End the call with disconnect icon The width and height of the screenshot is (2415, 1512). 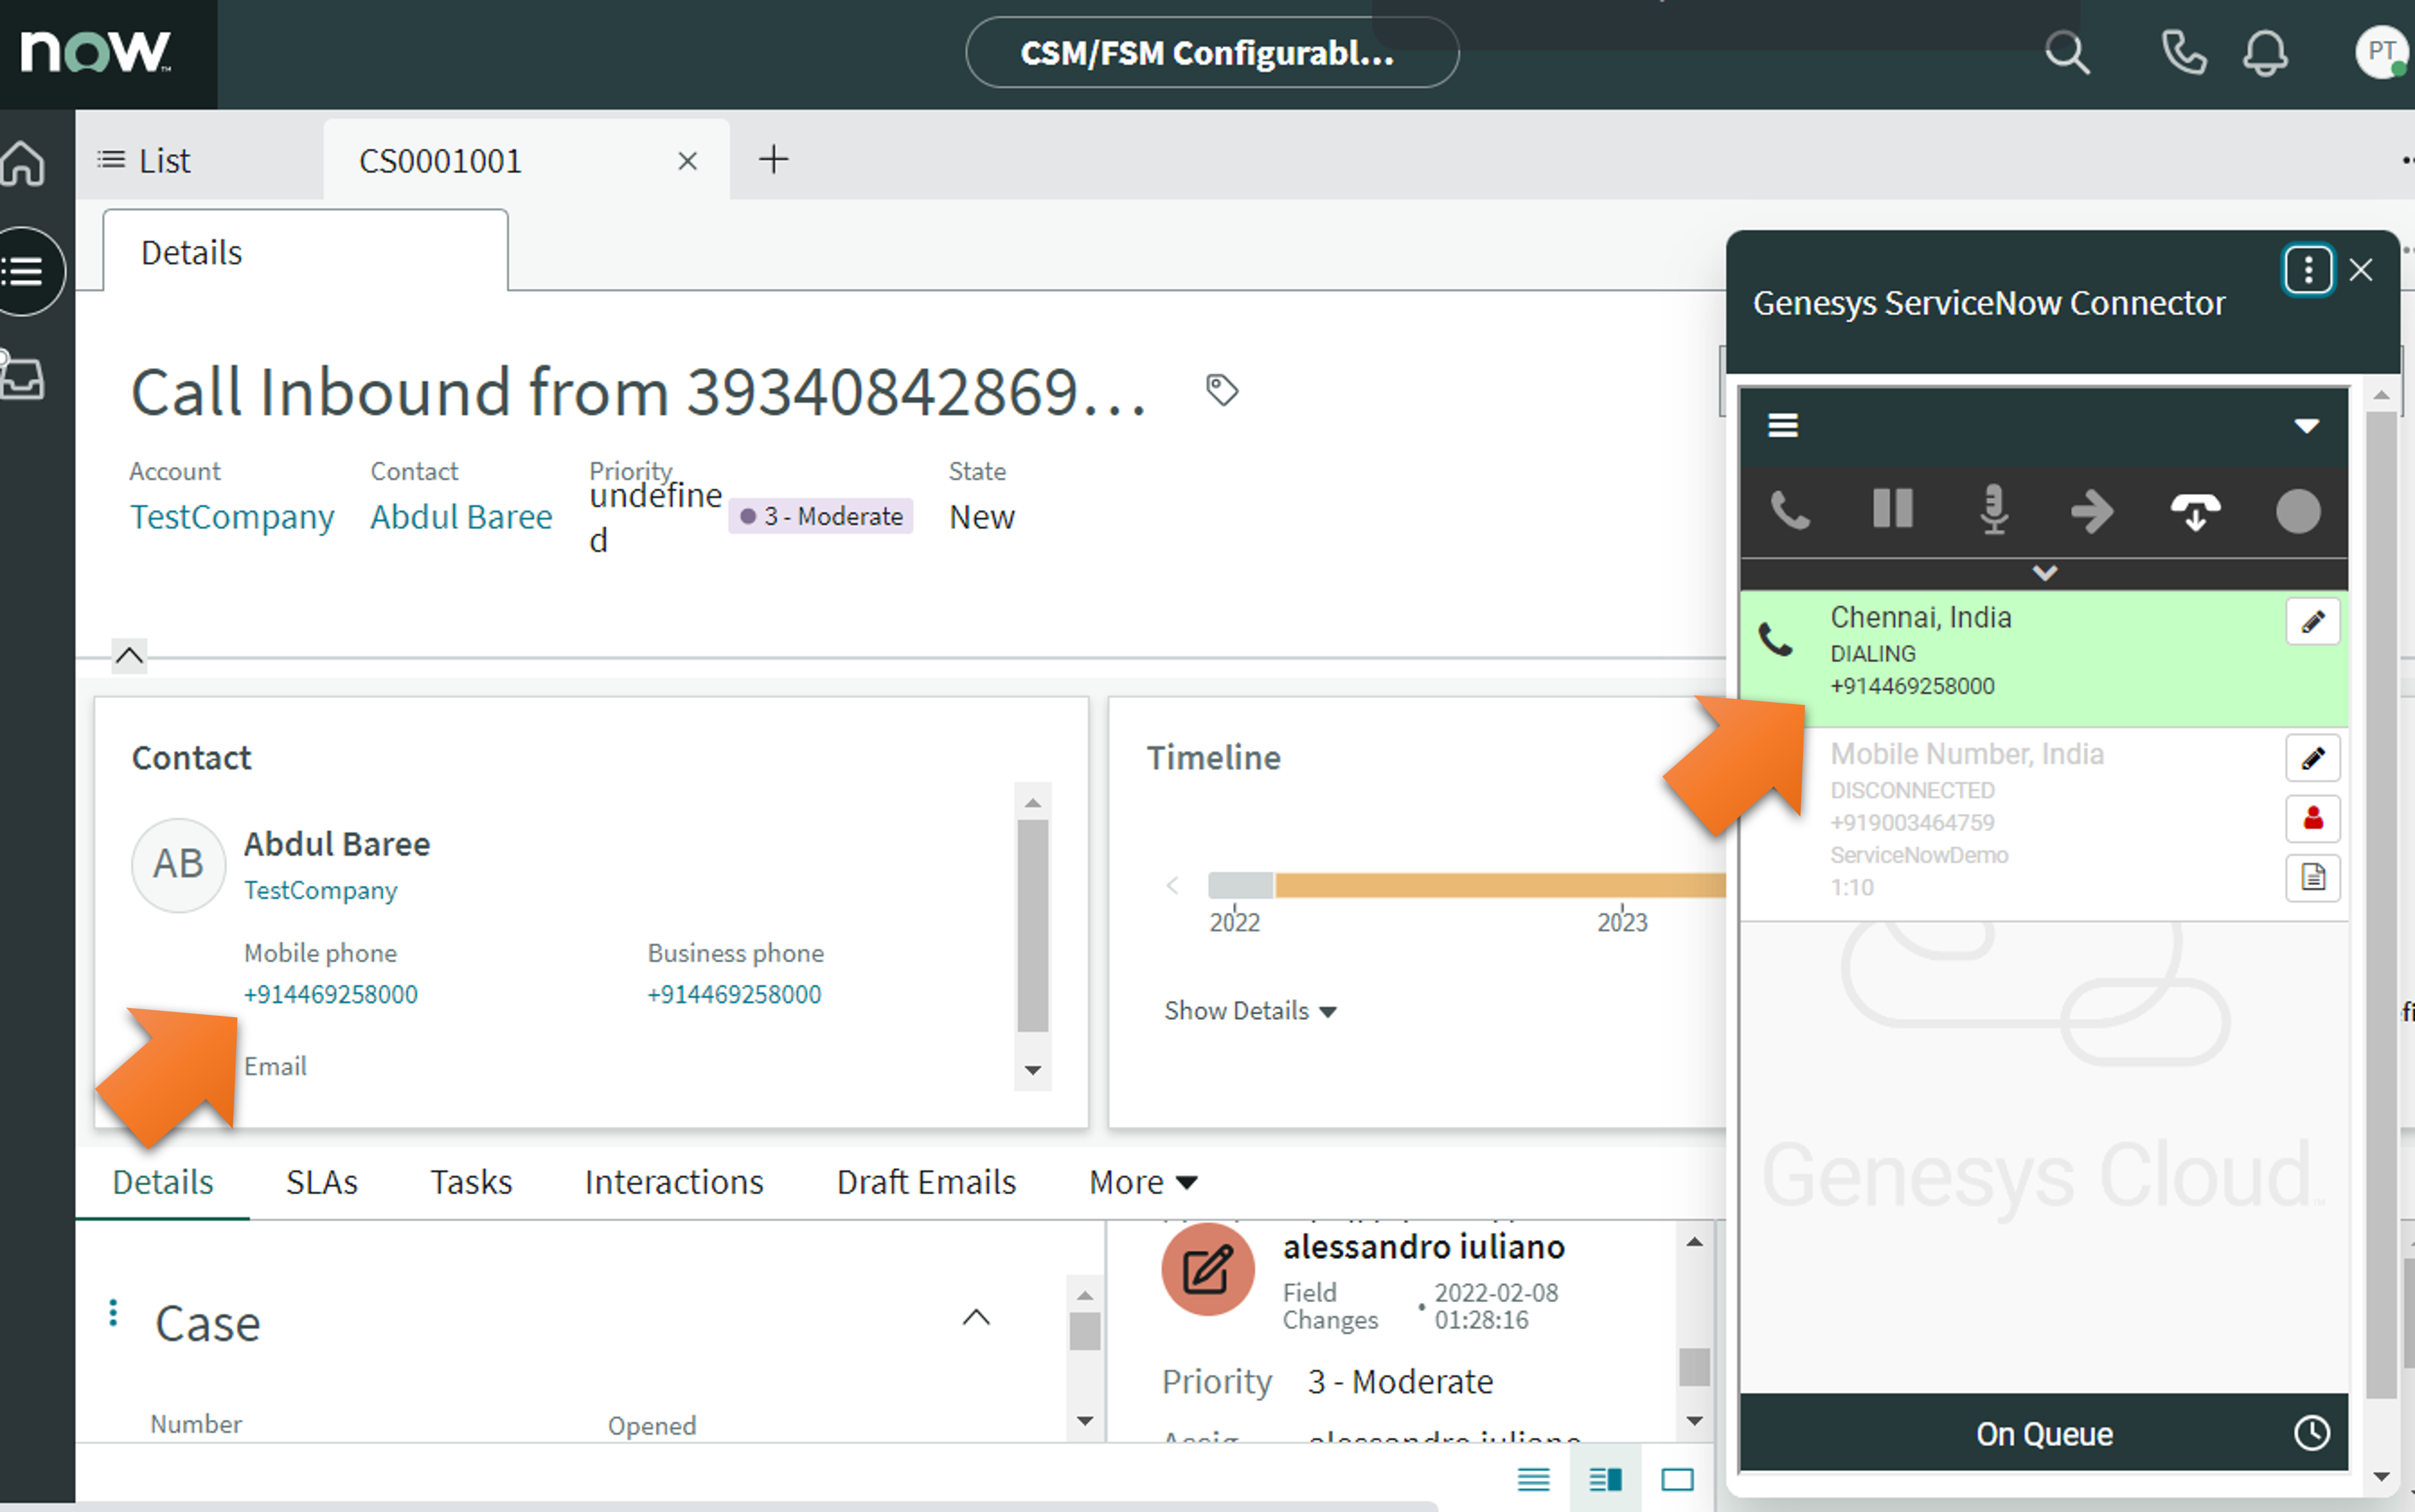[x=2195, y=511]
